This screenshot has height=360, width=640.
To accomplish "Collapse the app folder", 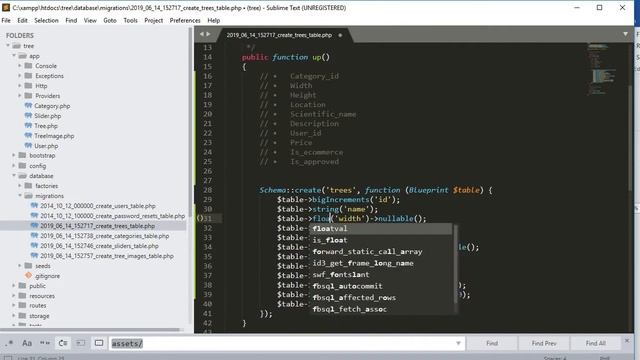I will 13,56.
